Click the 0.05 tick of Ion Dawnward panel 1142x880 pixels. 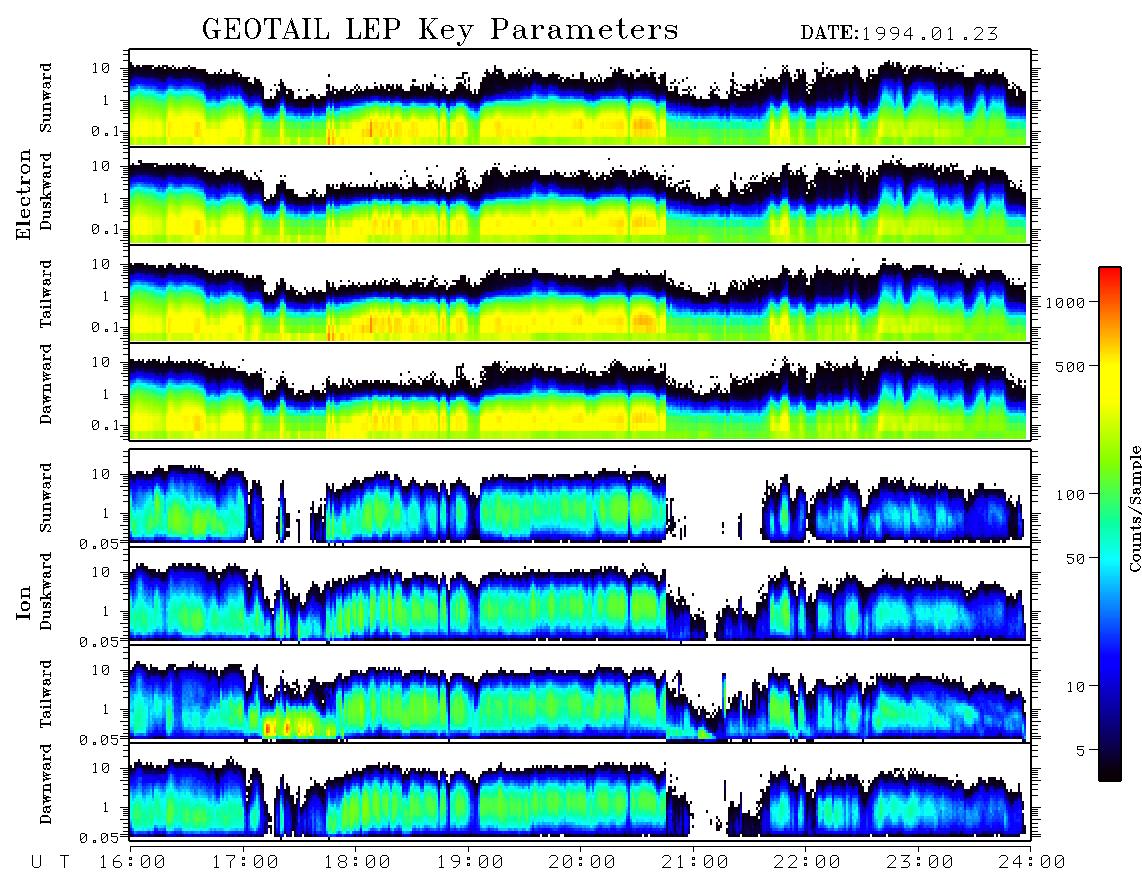(99, 838)
